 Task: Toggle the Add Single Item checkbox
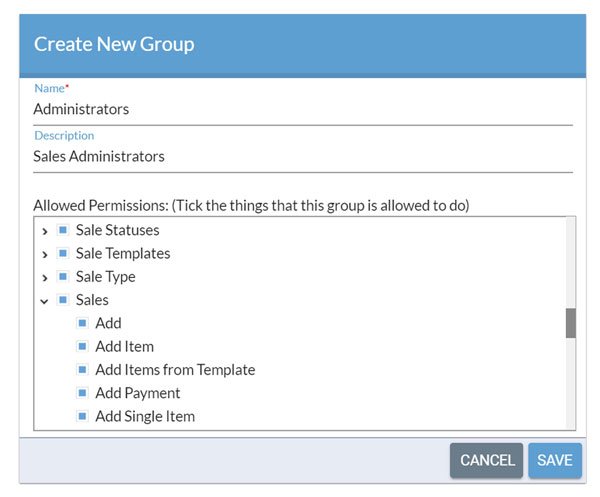coord(82,416)
